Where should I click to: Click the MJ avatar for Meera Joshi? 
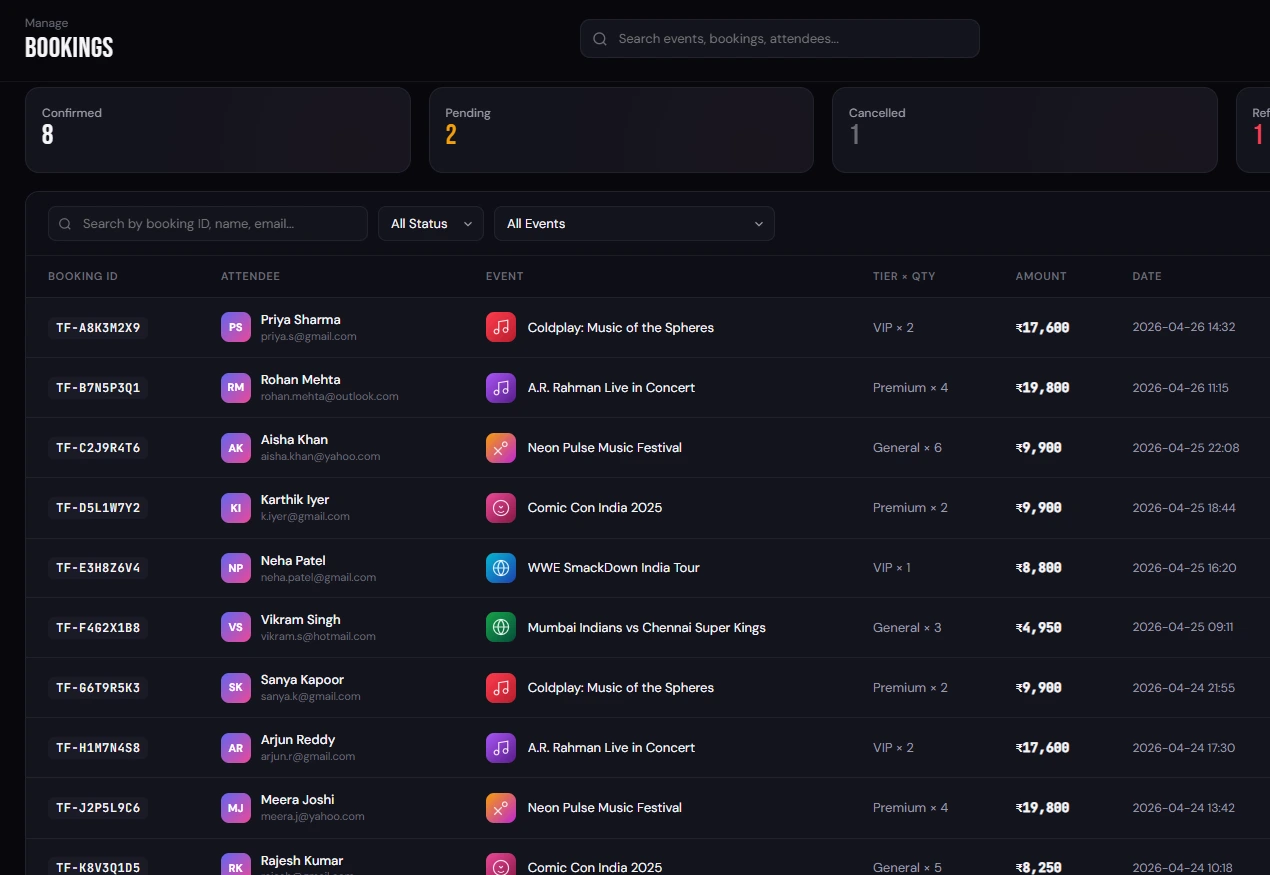pyautogui.click(x=236, y=807)
